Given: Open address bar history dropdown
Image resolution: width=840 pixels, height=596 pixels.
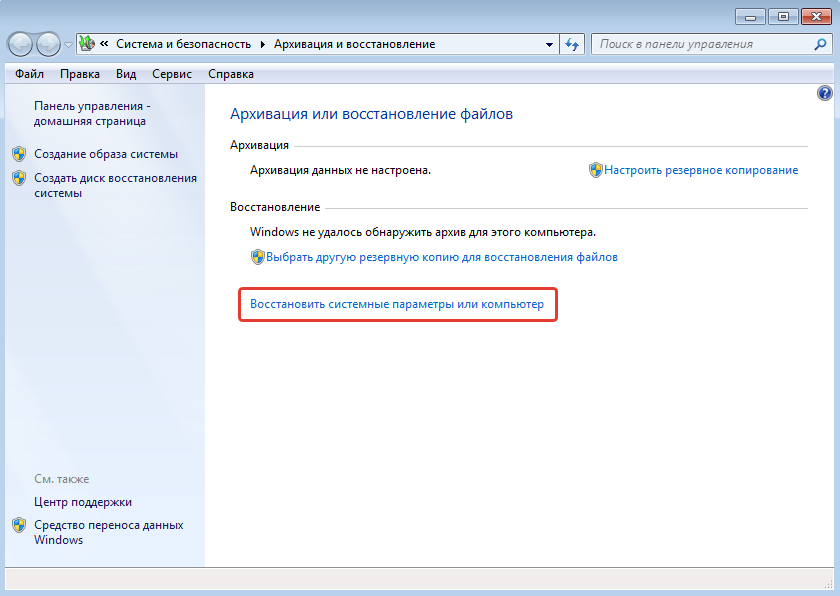Looking at the screenshot, I should click(x=549, y=44).
